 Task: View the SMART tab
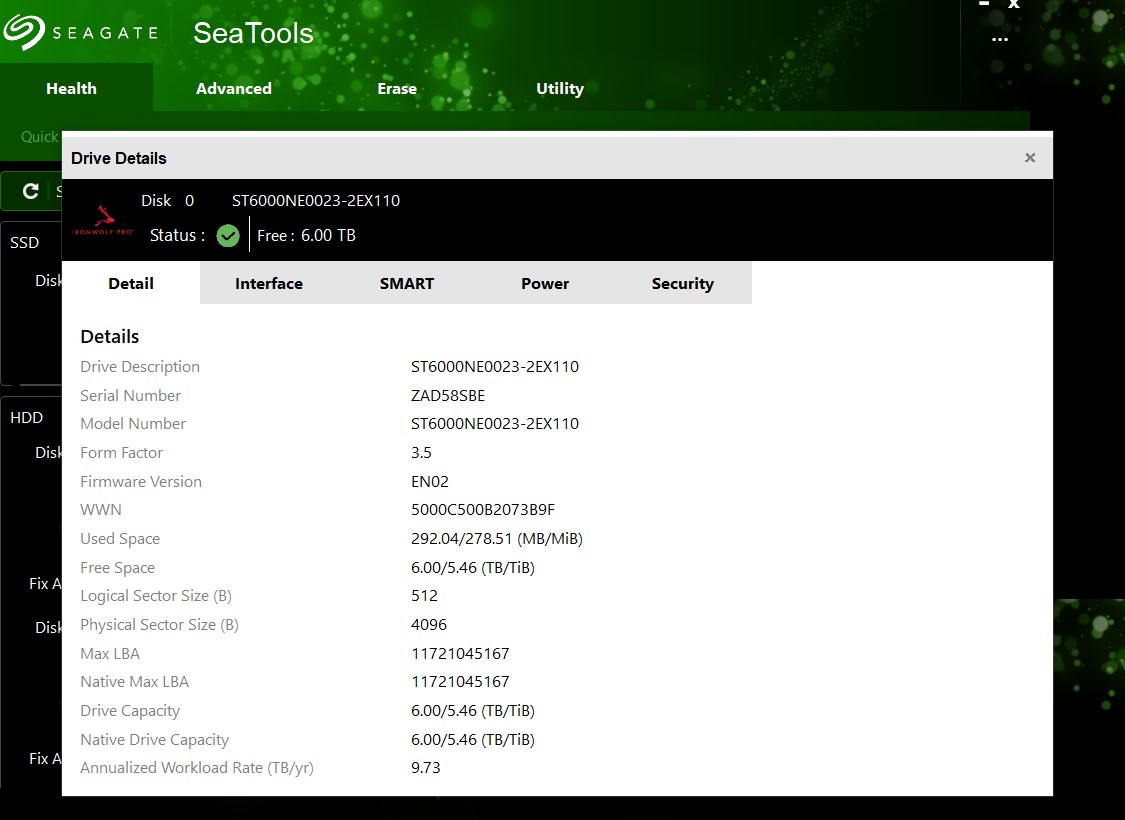(x=407, y=284)
